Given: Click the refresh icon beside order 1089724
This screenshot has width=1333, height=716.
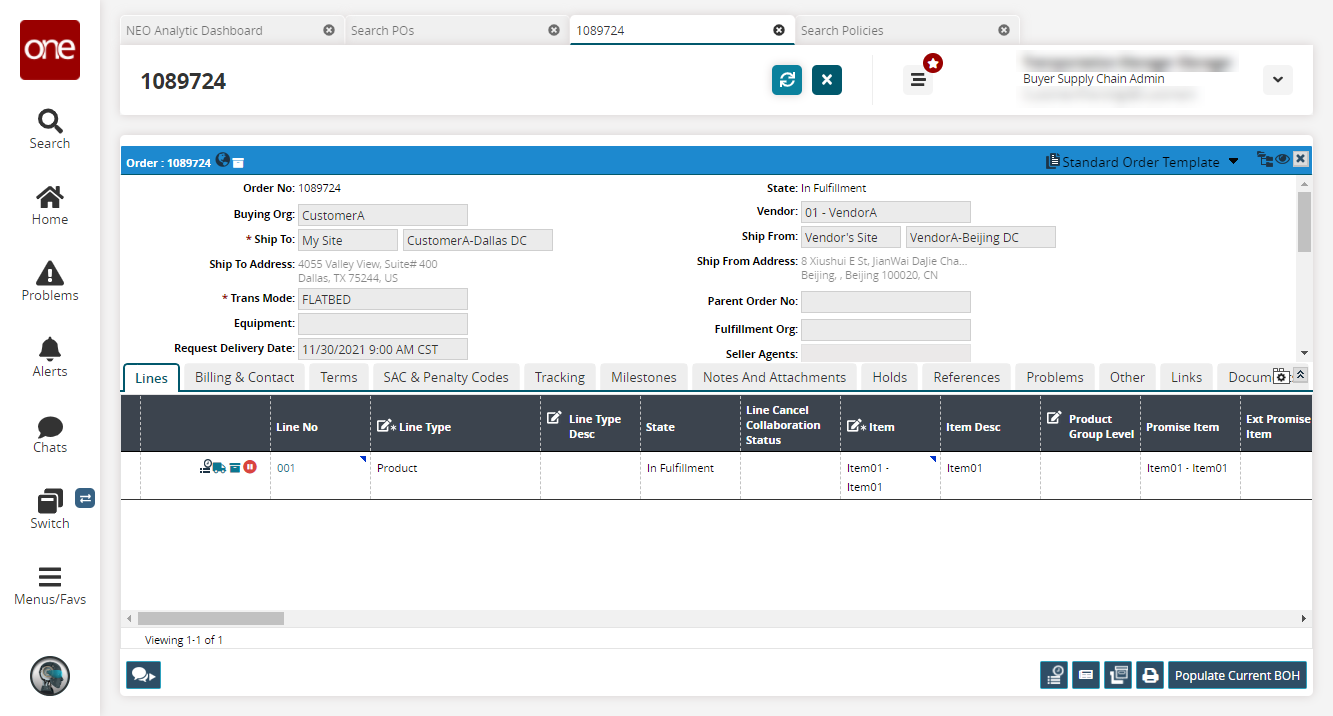Looking at the screenshot, I should pyautogui.click(x=787, y=80).
